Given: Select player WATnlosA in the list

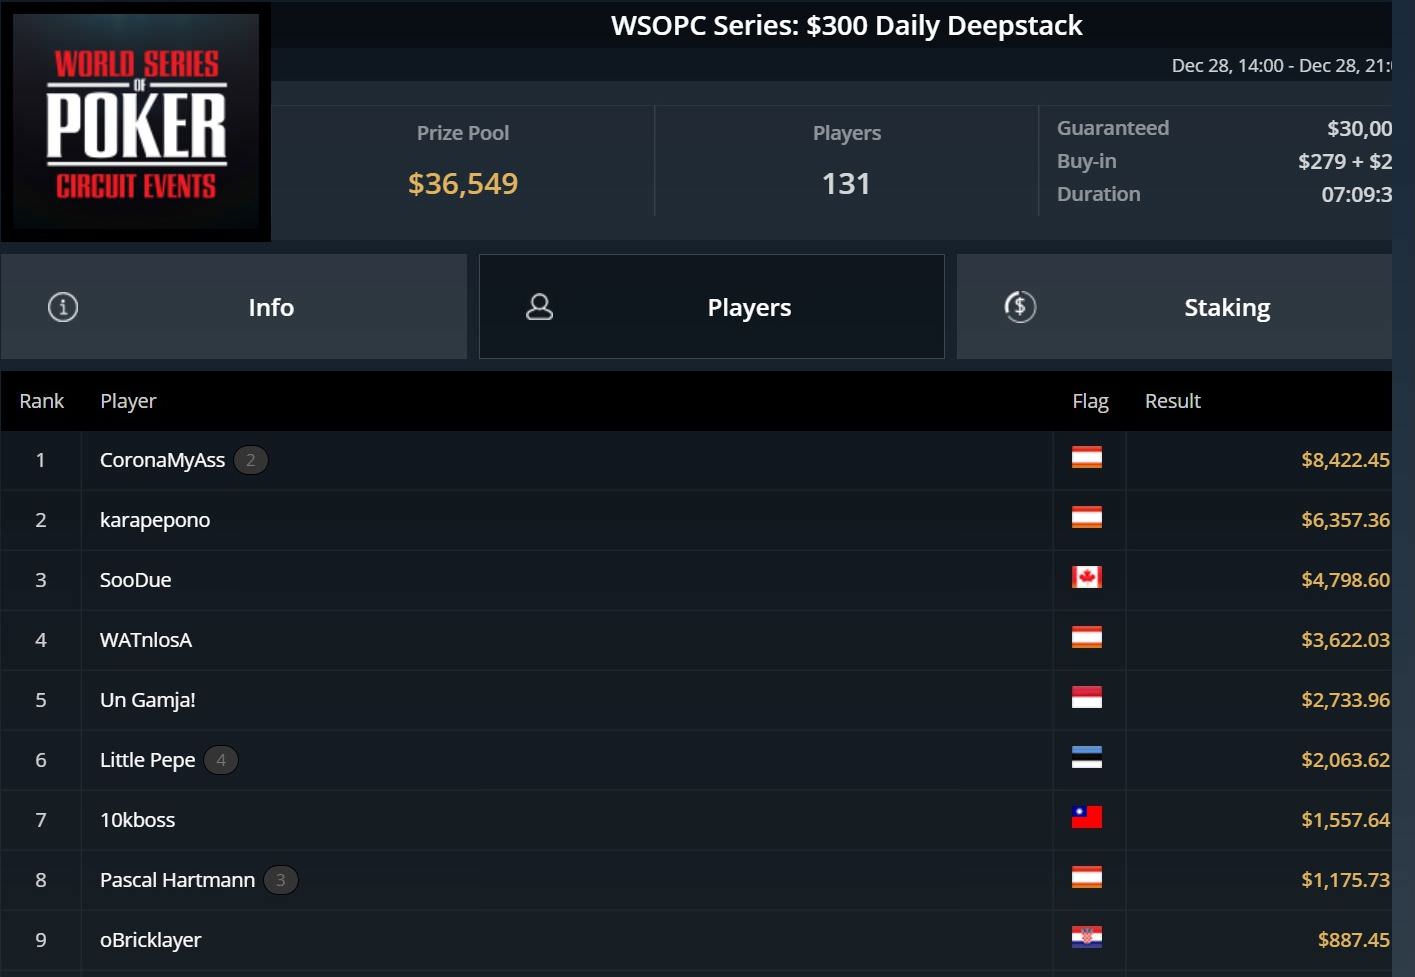Looking at the screenshot, I should click(x=146, y=640).
